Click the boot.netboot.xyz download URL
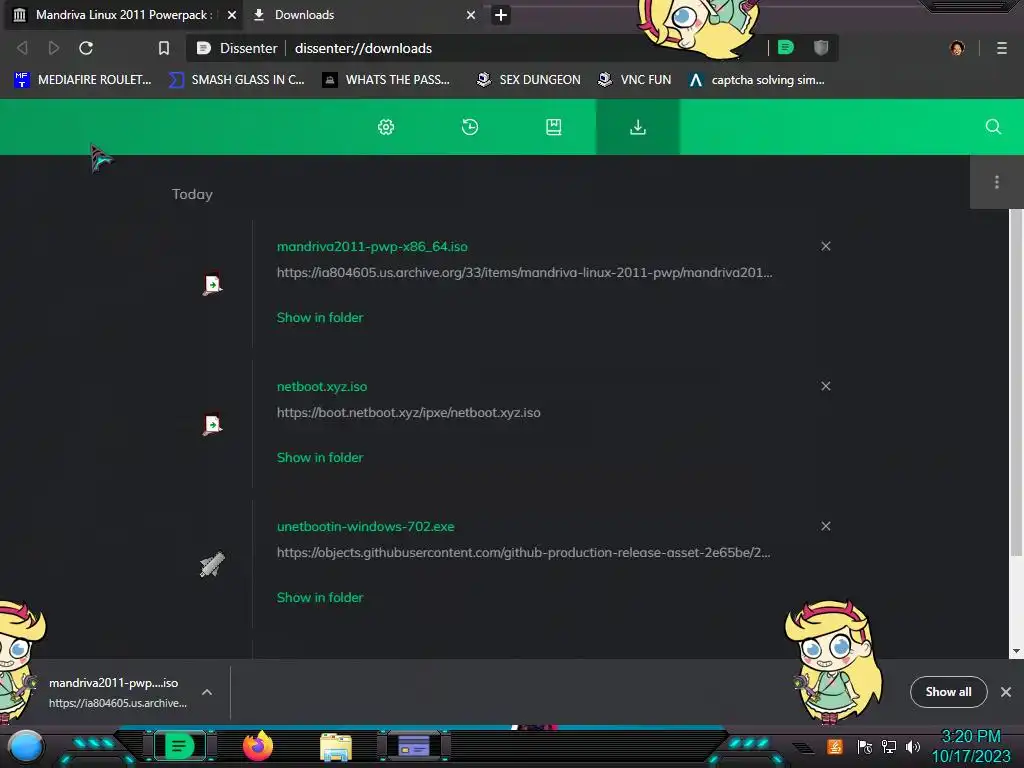This screenshot has height=768, width=1024. pos(409,413)
